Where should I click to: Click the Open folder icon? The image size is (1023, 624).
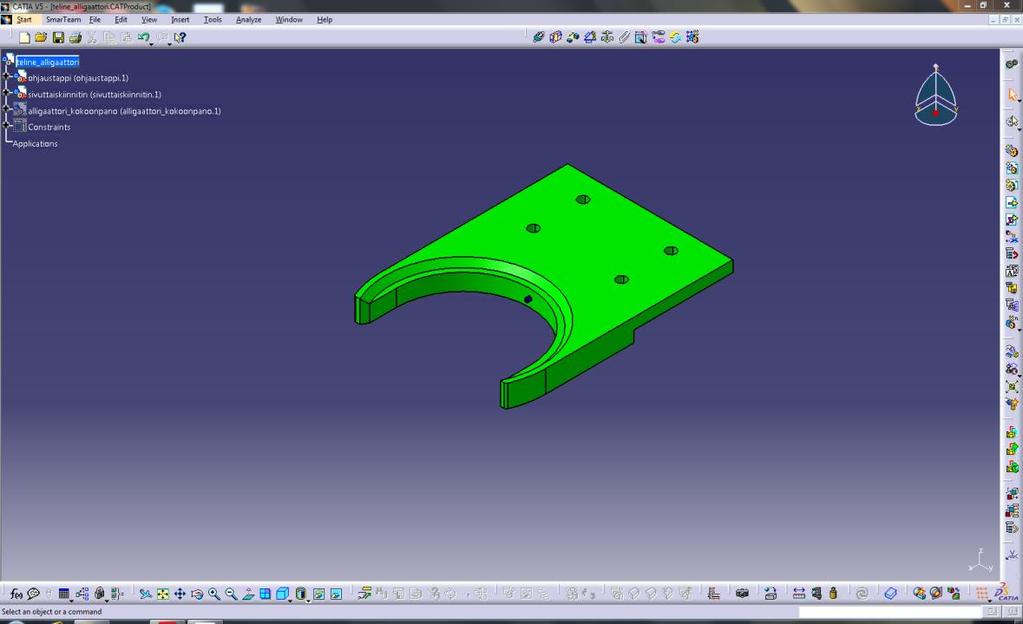pos(41,38)
